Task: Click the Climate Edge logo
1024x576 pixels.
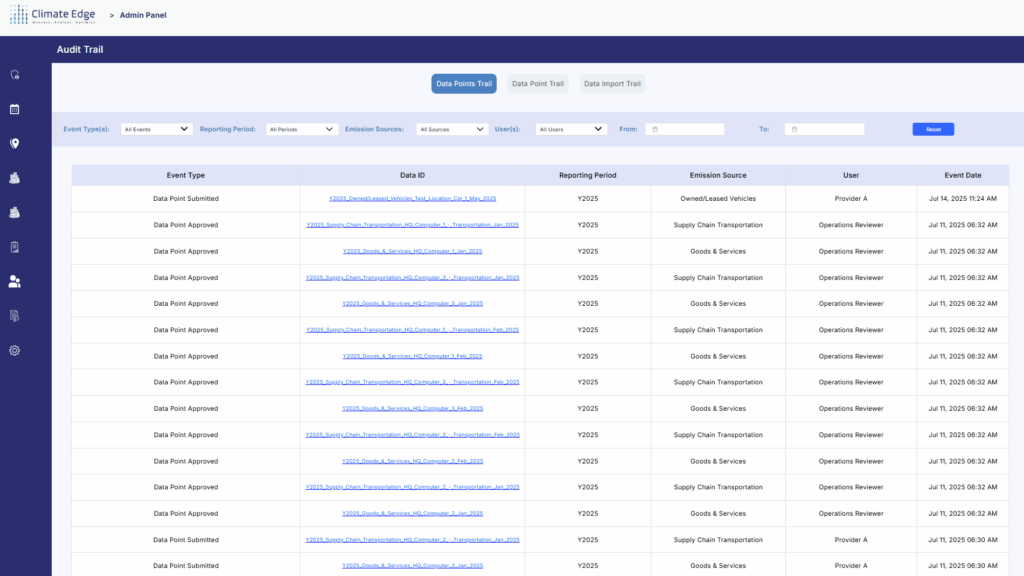Action: click(x=51, y=15)
